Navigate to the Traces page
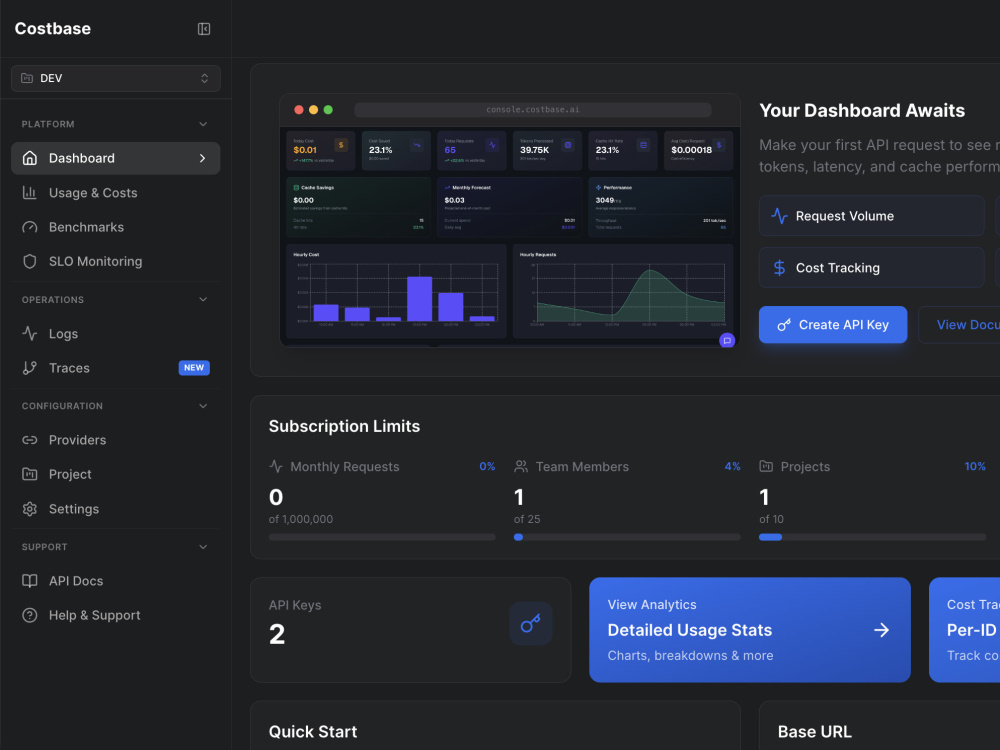Viewport: 1000px width, 750px height. 115,368
